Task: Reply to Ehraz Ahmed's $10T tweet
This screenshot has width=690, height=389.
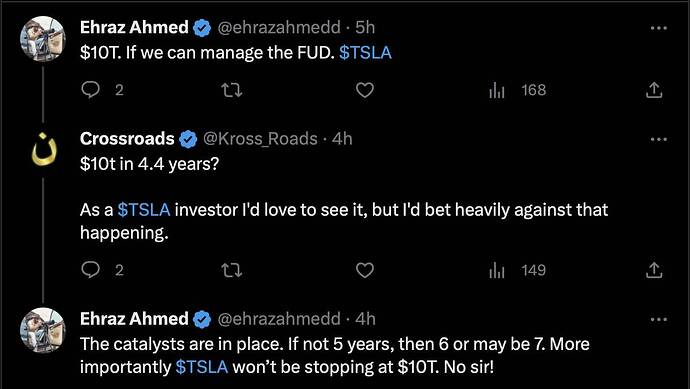Action: point(91,90)
